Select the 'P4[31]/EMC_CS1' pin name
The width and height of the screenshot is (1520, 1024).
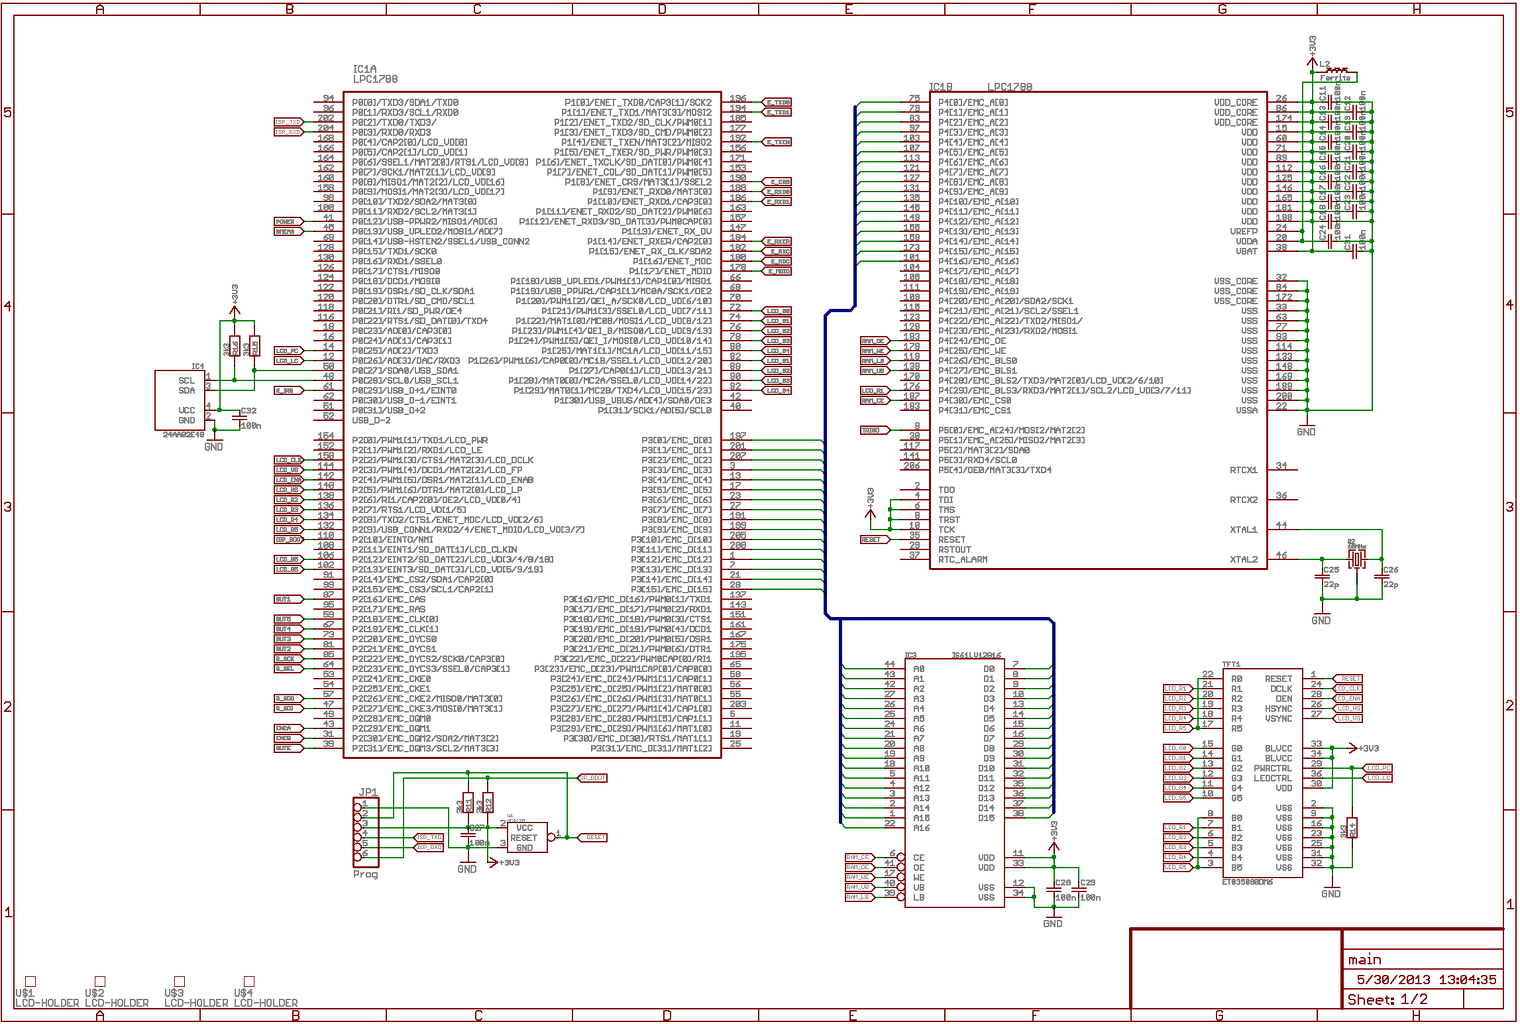coord(975,411)
